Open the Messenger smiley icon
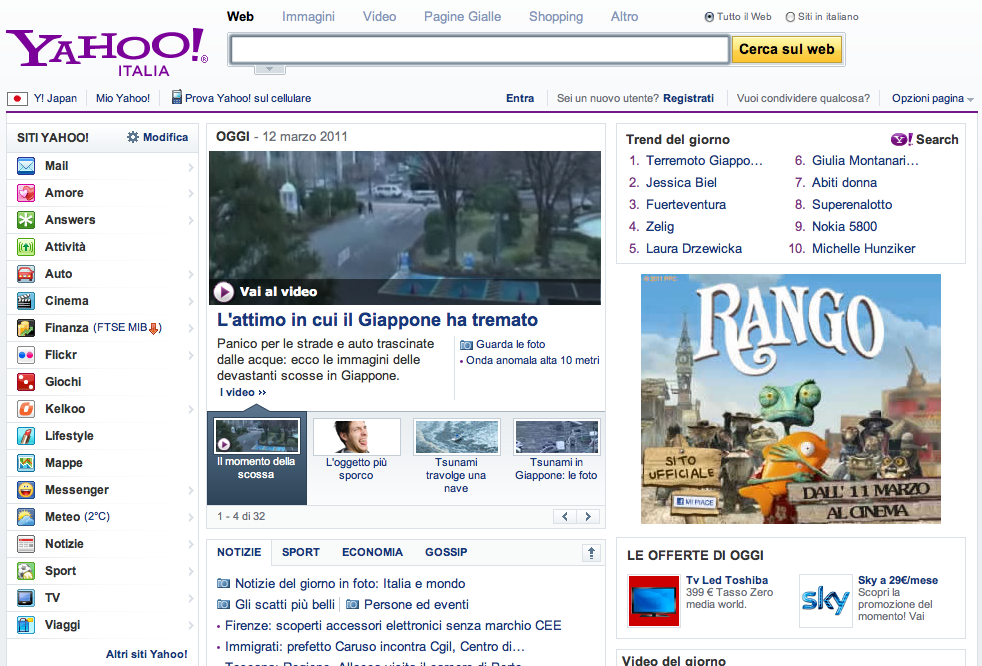This screenshot has height=666, width=982. coord(26,490)
